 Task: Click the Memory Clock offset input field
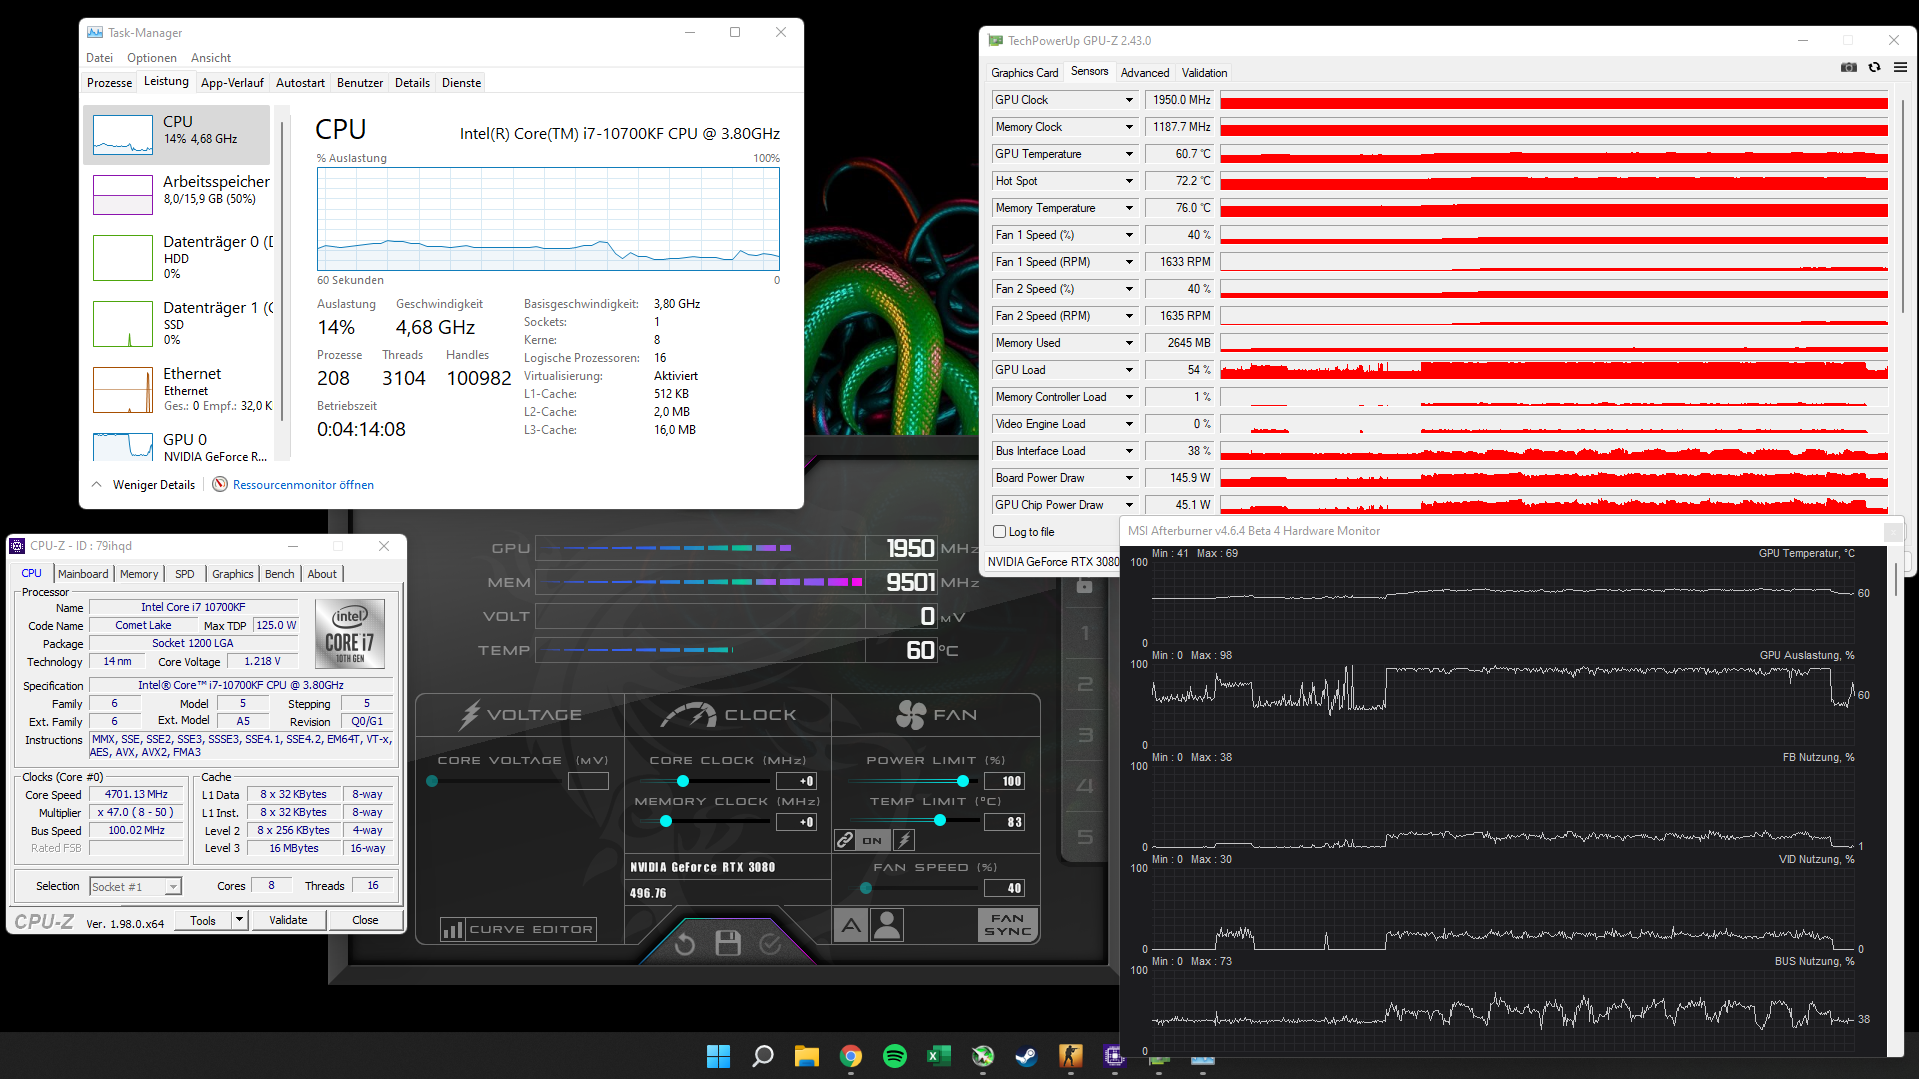point(796,822)
